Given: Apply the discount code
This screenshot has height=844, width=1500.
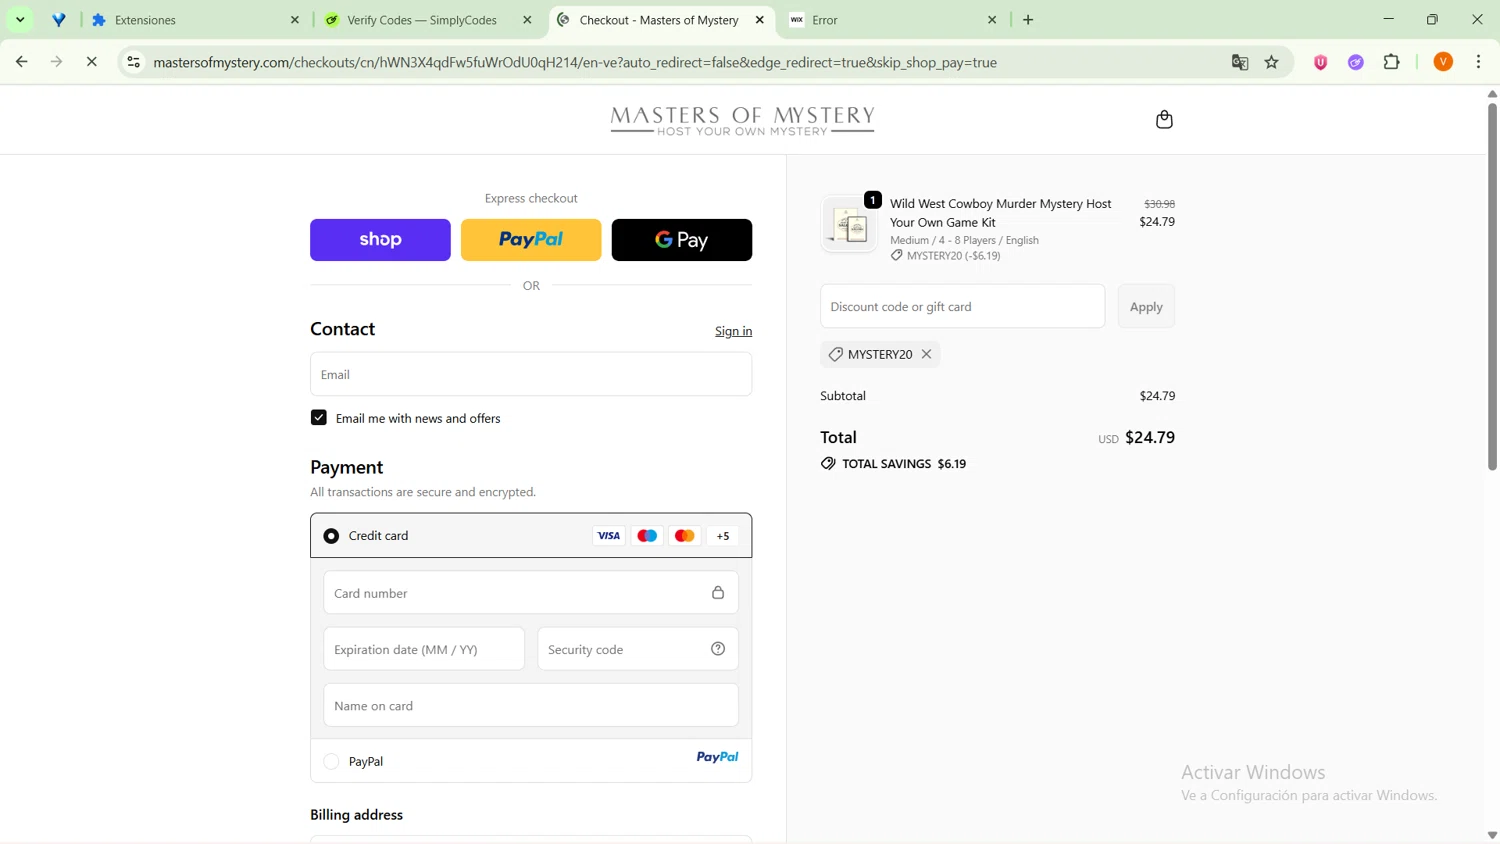Looking at the screenshot, I should (x=1146, y=307).
